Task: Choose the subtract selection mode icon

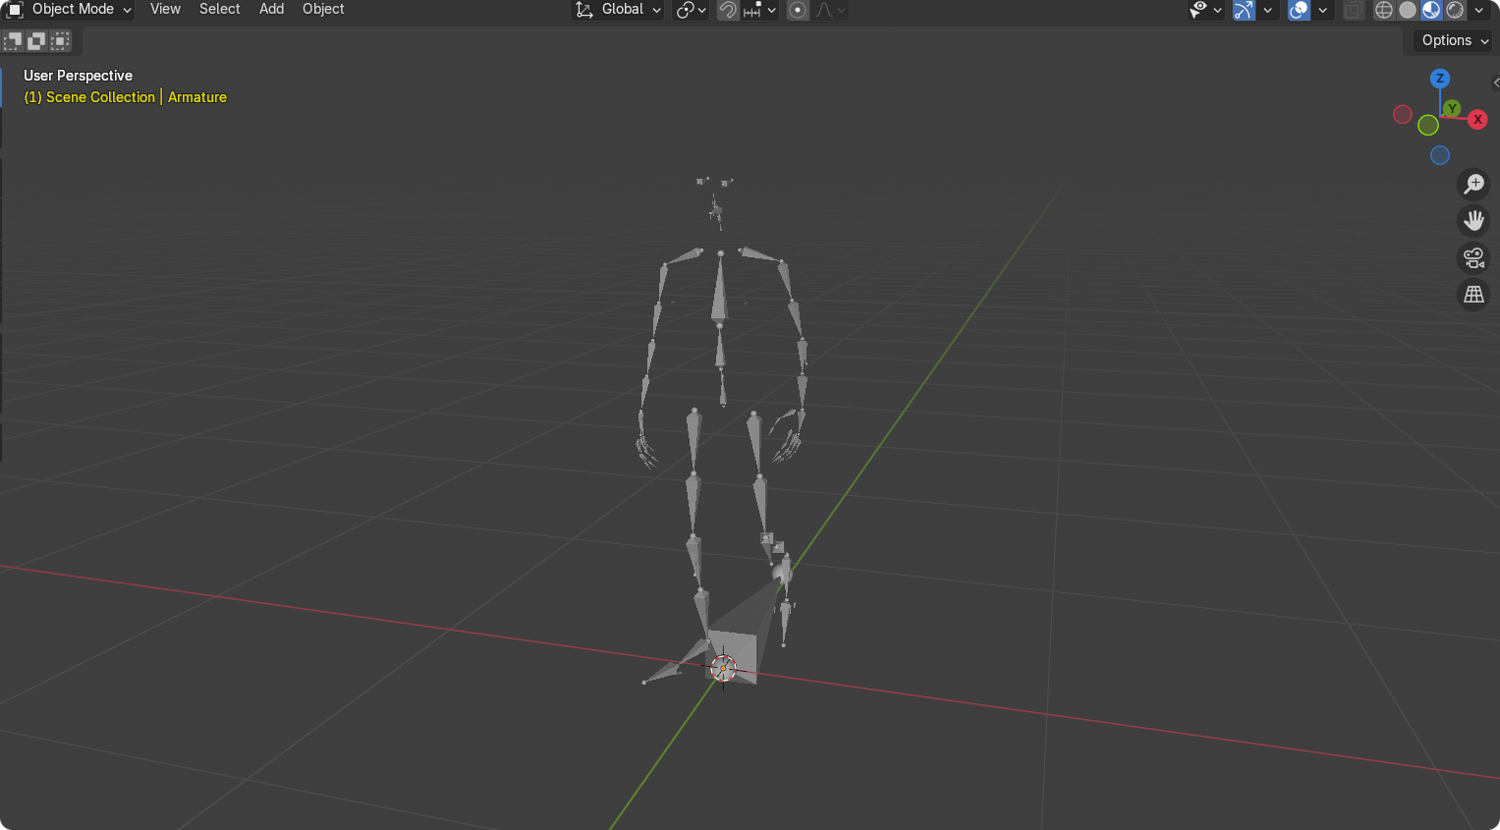Action: [x=60, y=41]
